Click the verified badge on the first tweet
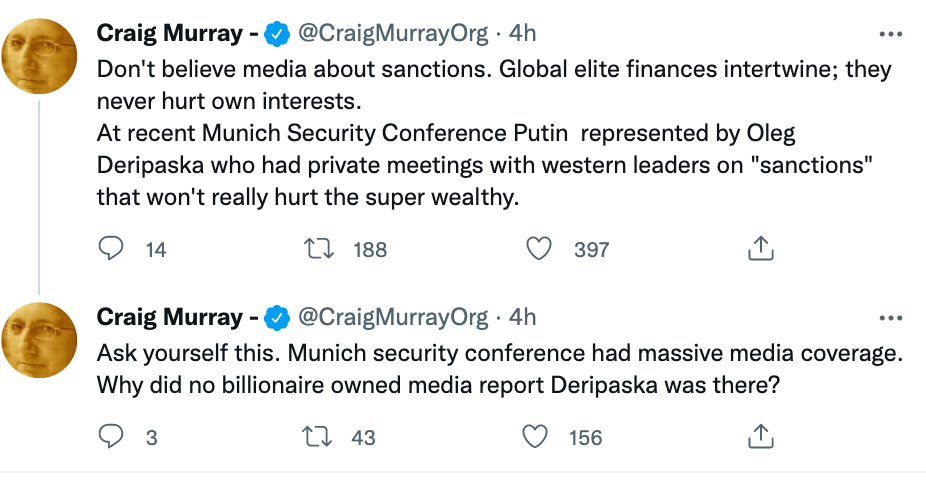 click(277, 34)
